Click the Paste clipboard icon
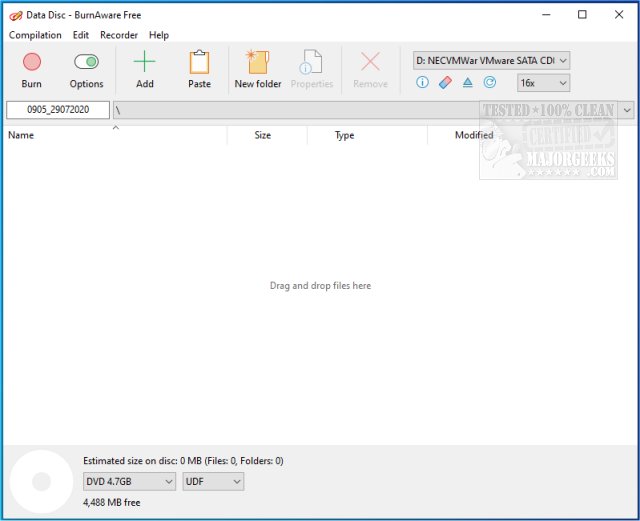 pyautogui.click(x=199, y=62)
